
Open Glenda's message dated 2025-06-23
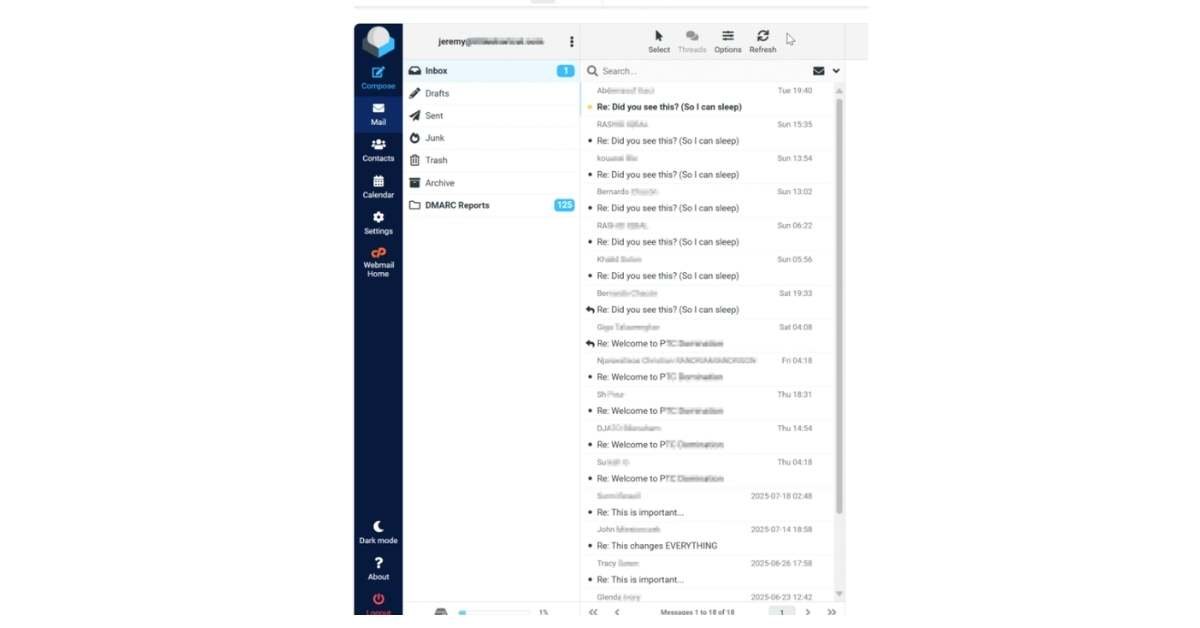[x=705, y=597]
